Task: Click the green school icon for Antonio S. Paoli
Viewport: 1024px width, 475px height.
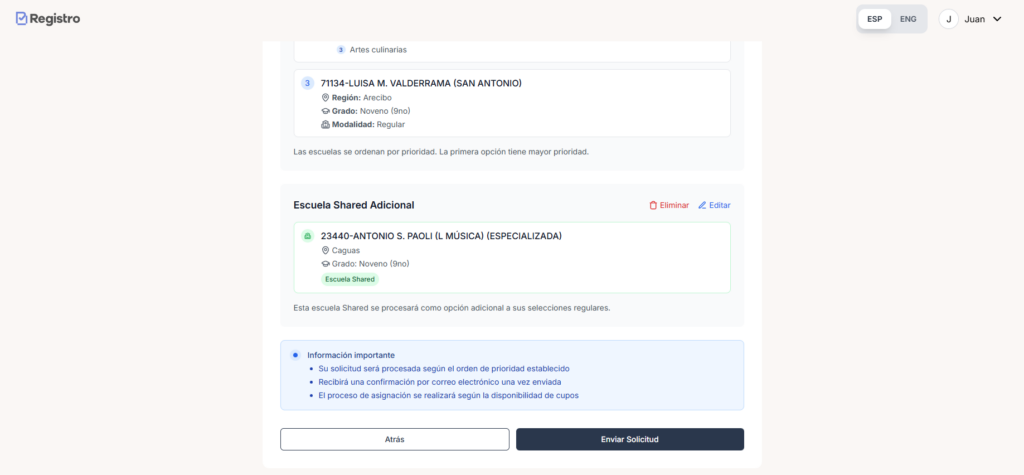Action: tap(307, 236)
